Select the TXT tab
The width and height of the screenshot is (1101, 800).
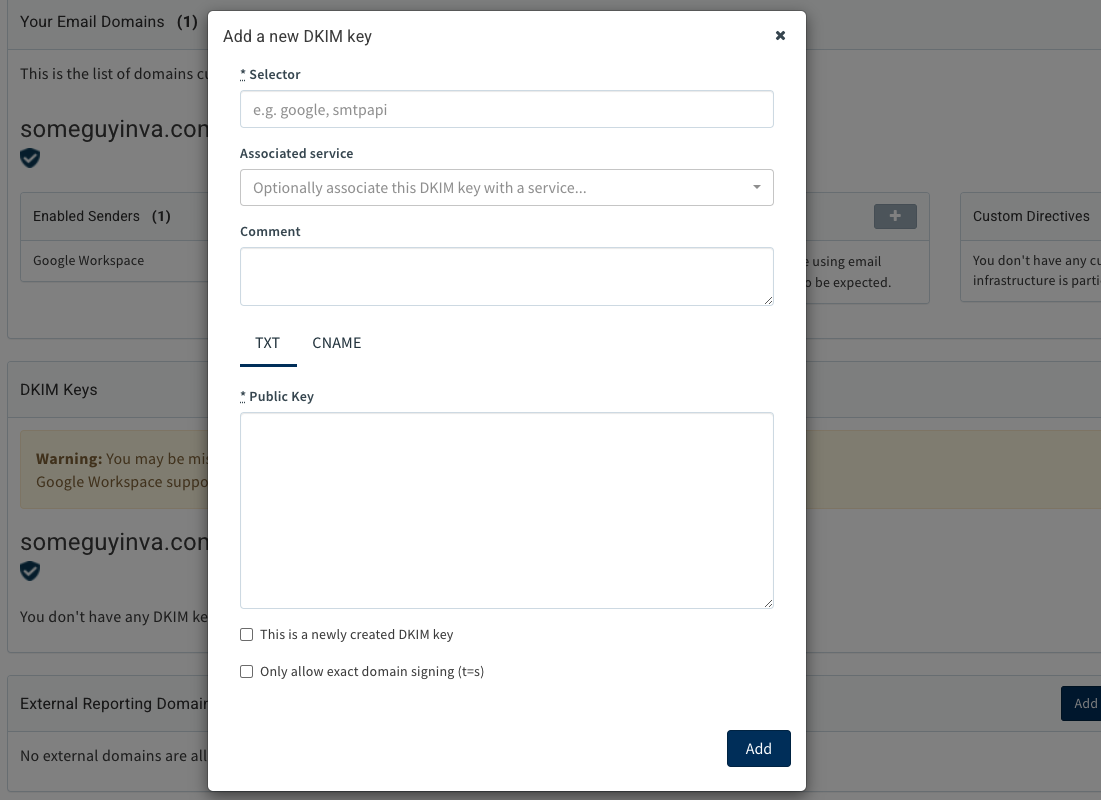(267, 343)
